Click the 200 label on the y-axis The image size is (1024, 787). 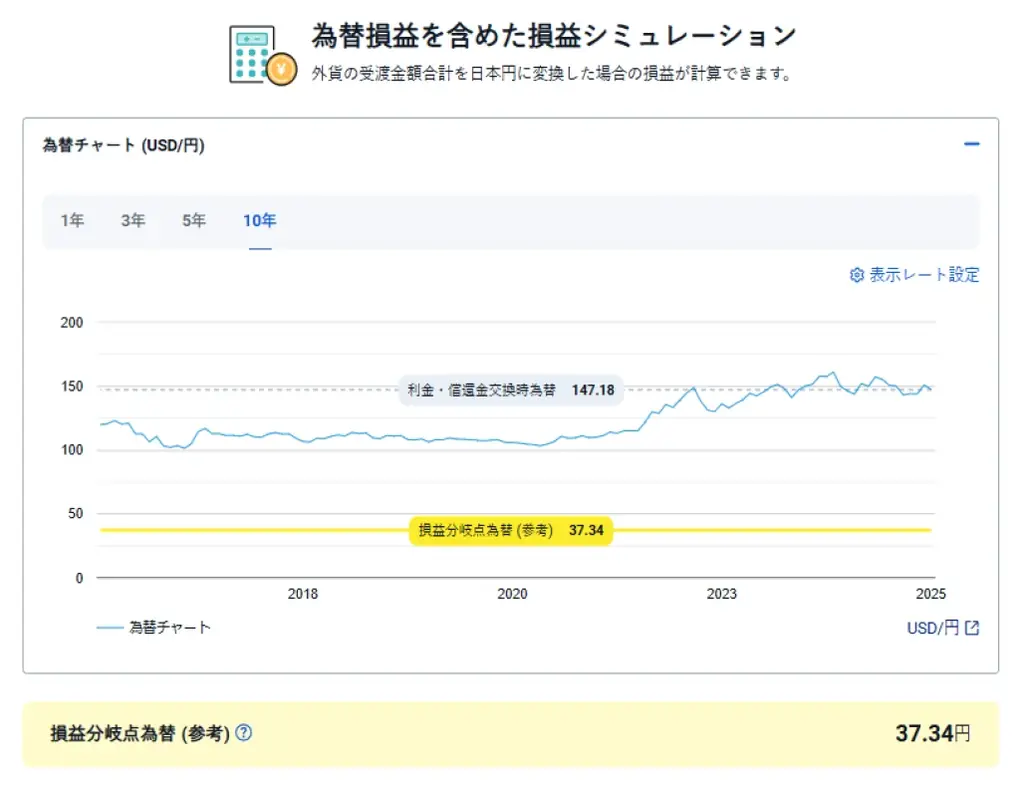[x=71, y=323]
